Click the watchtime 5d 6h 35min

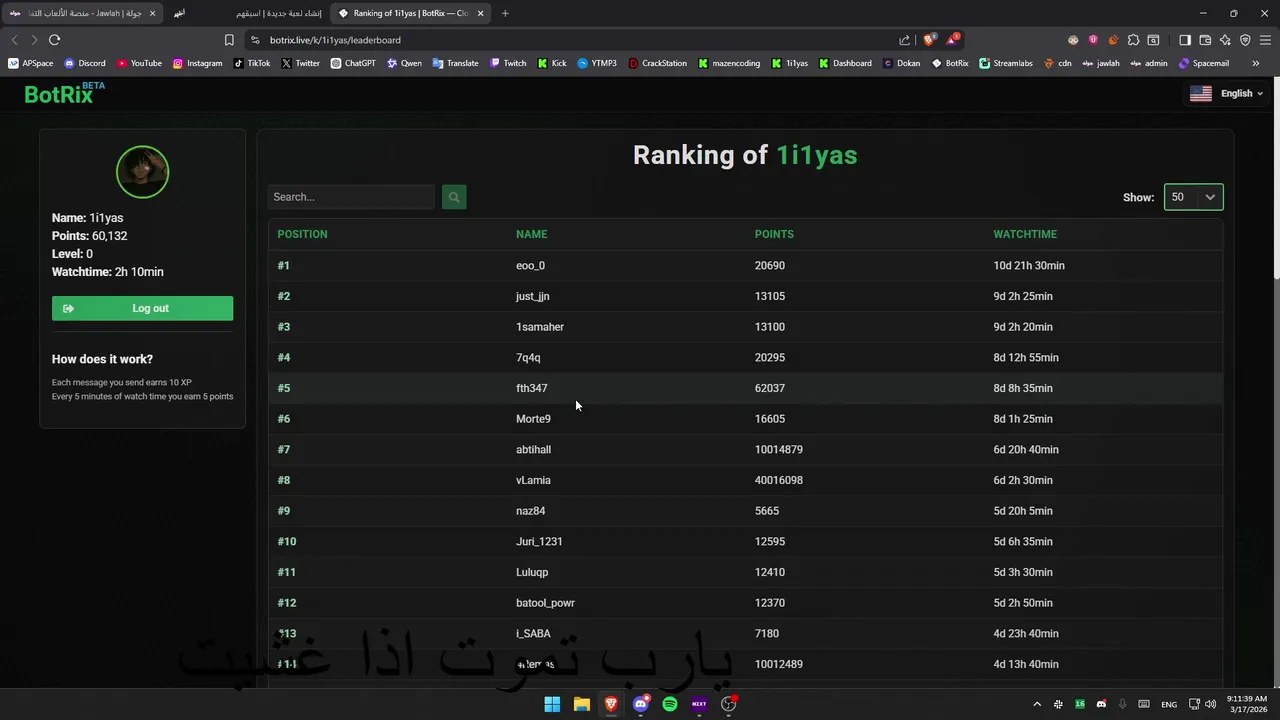point(1023,542)
